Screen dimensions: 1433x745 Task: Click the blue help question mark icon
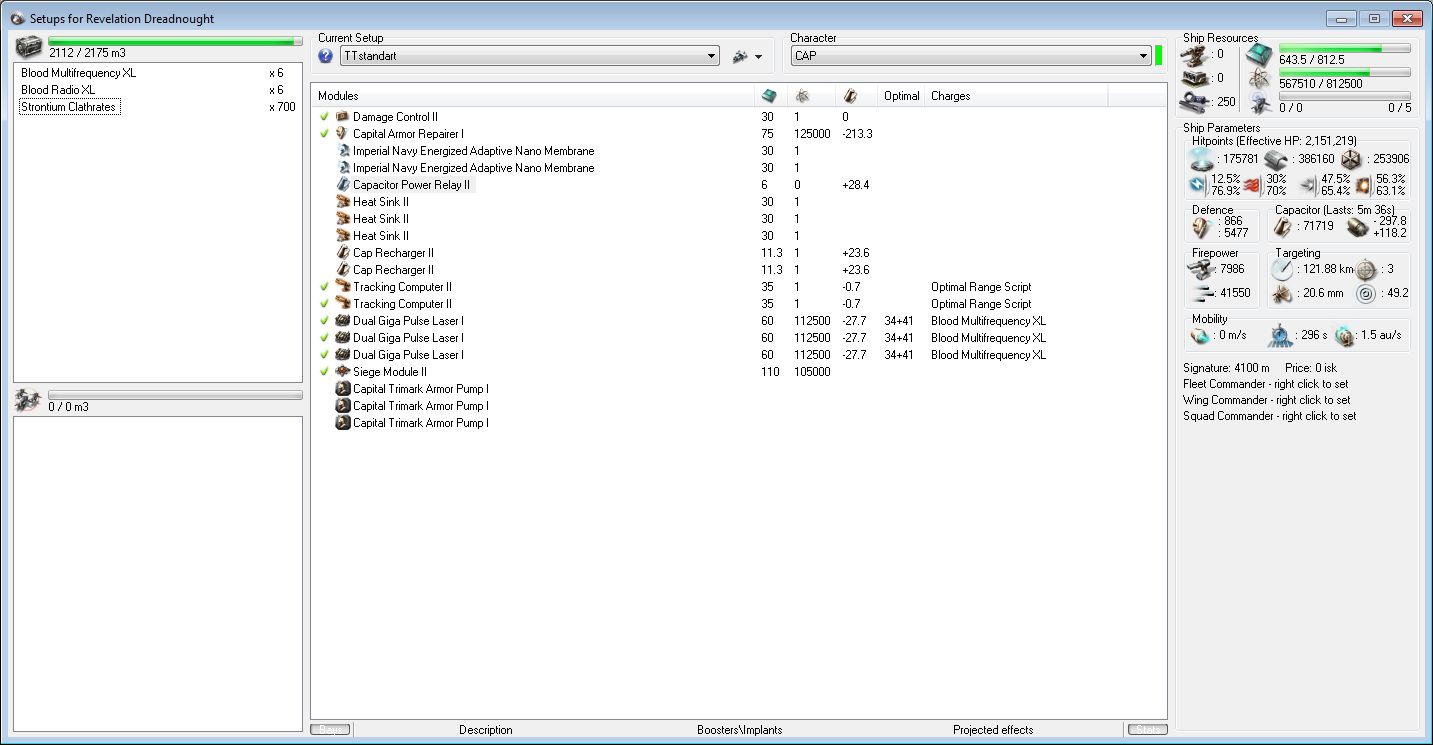[x=325, y=56]
